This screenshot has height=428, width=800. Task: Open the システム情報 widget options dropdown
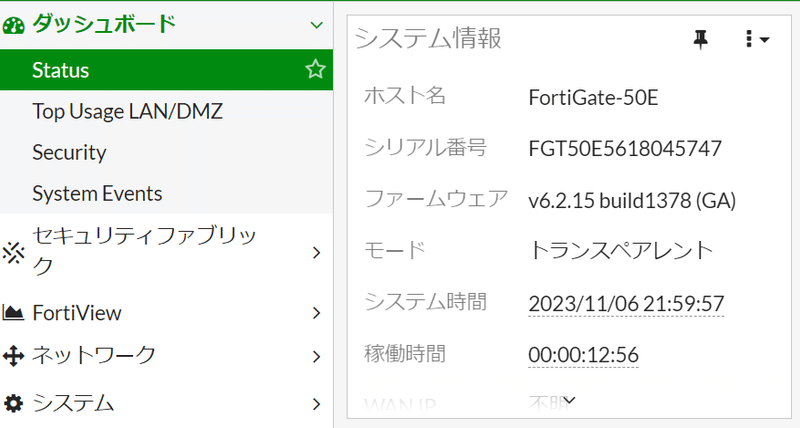click(757, 39)
